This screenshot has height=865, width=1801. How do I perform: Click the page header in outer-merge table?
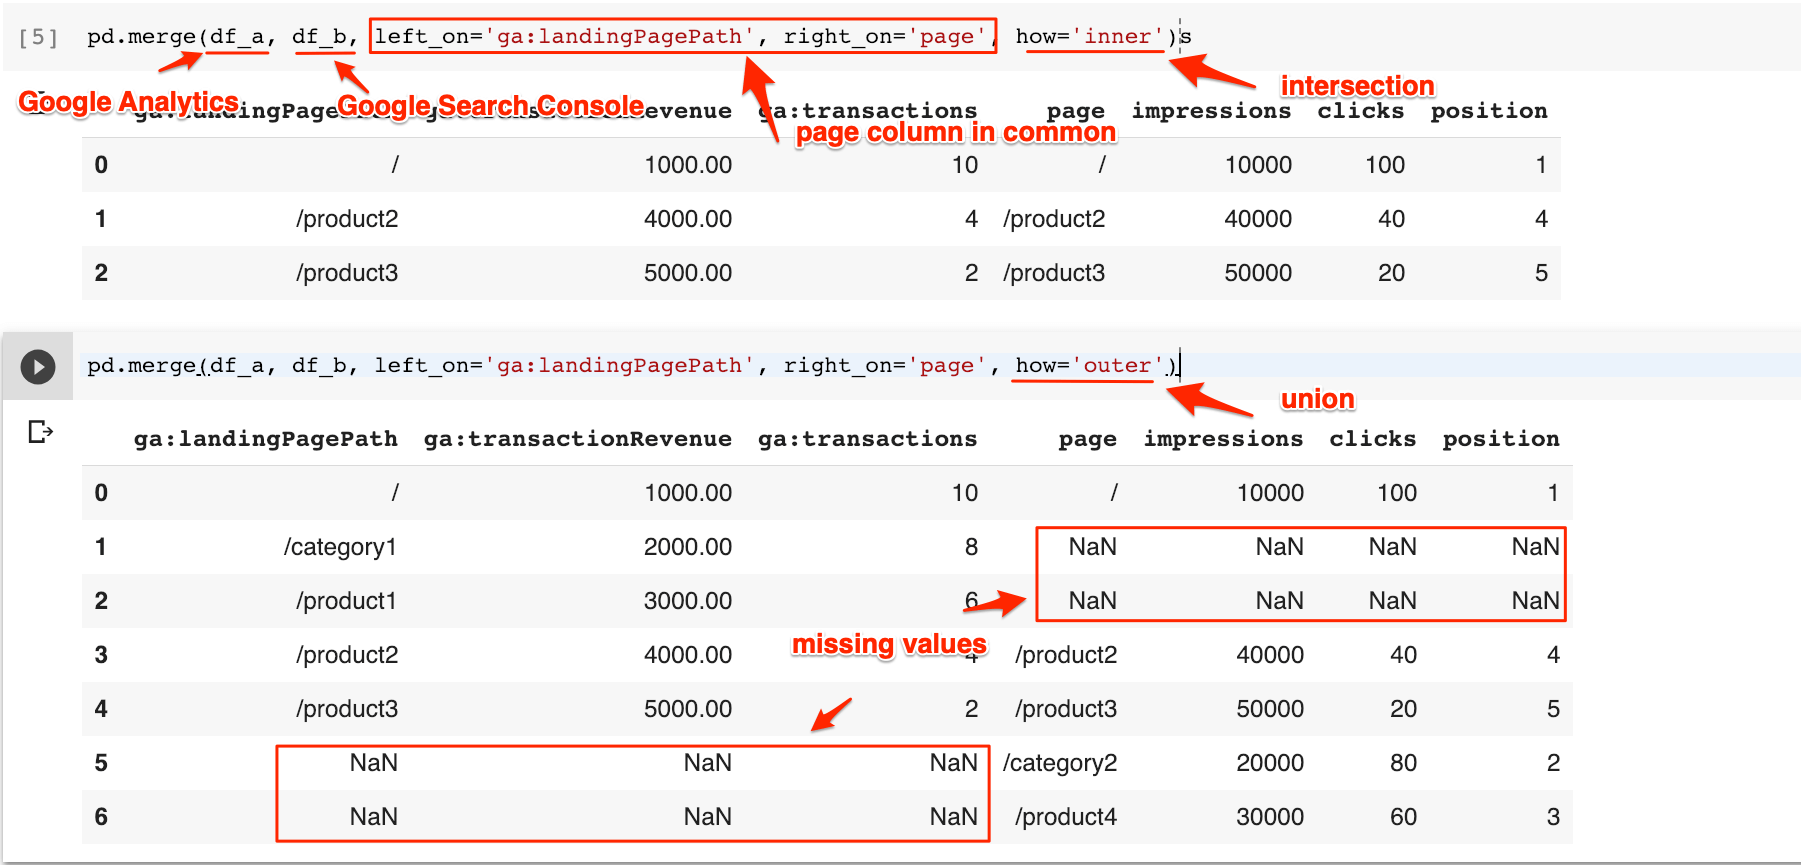click(1087, 439)
